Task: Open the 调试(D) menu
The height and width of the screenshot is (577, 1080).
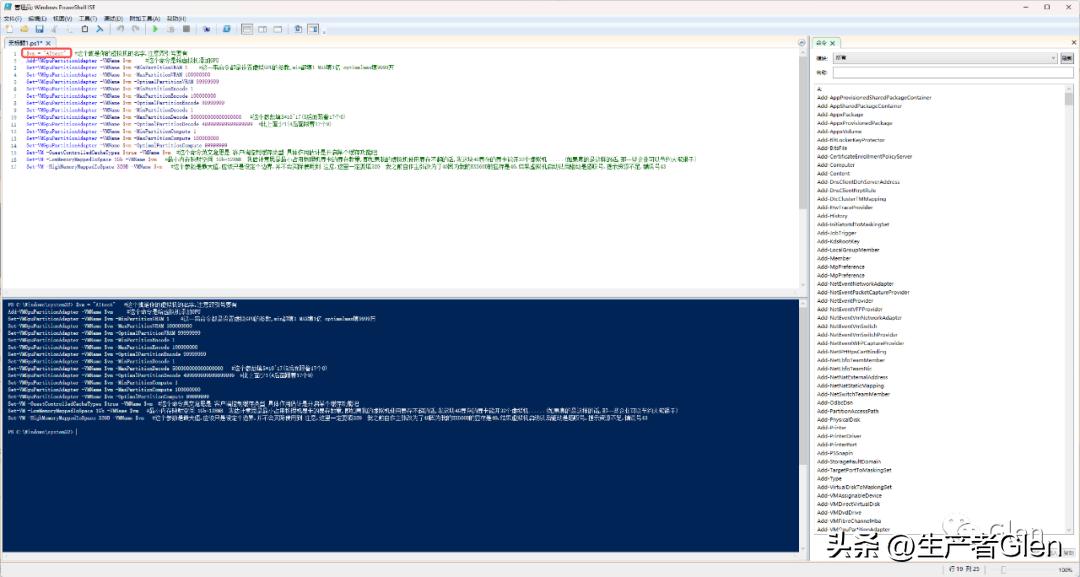Action: click(113, 19)
